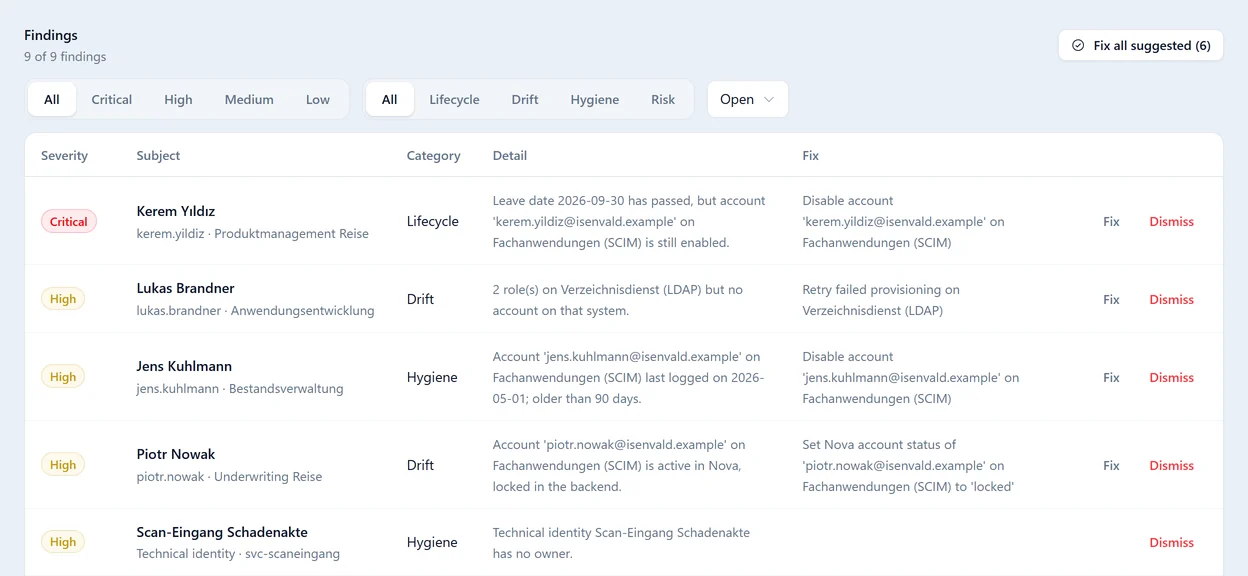The image size is (1248, 576).
Task: Click Fix for Kerem Yıldız finding
Action: pyautogui.click(x=1111, y=222)
